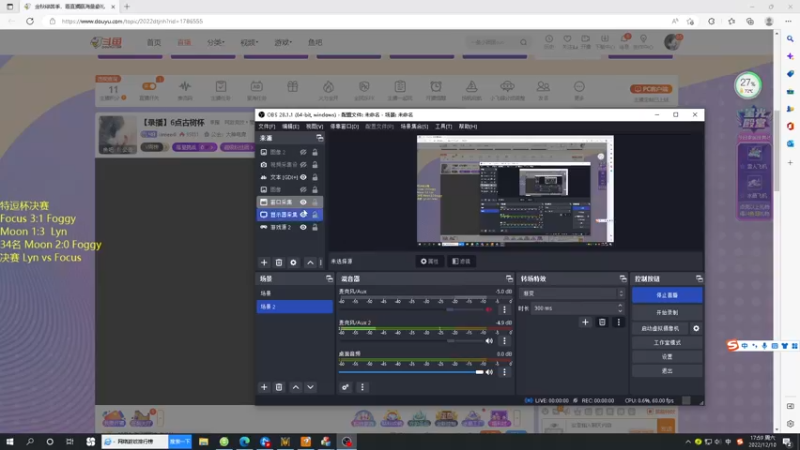Expand the 分类 dropdown in Douyu navigation

[216, 42]
